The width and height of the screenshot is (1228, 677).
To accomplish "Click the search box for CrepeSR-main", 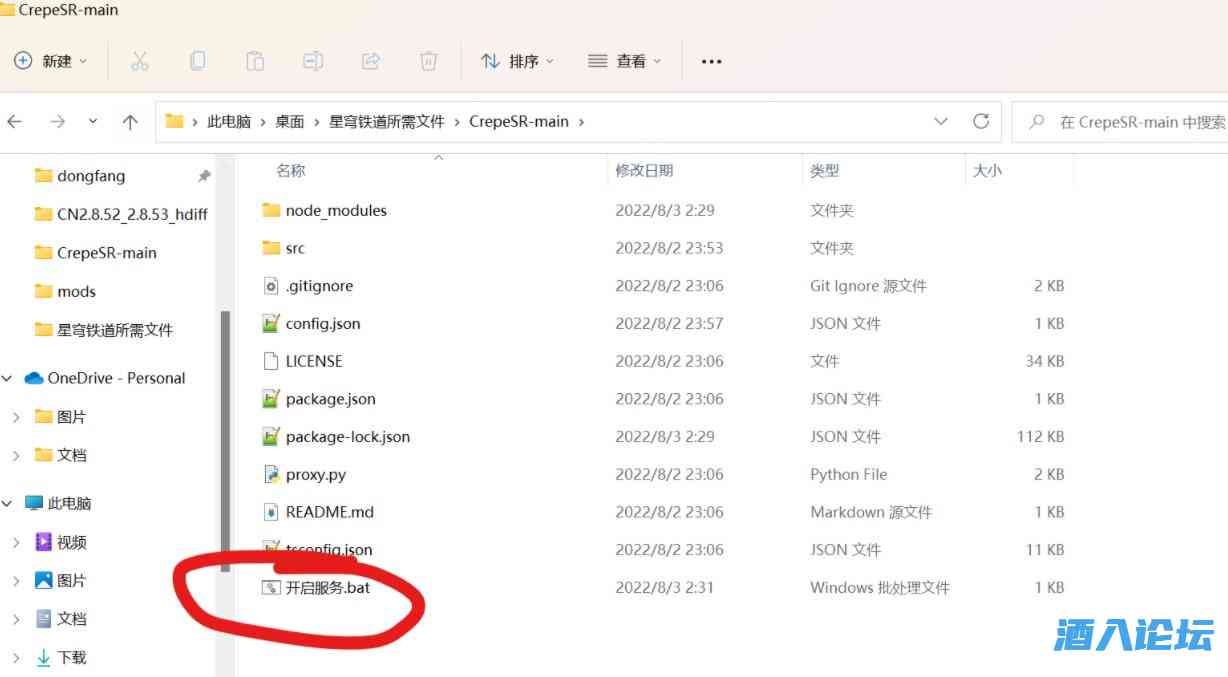I will (x=1130, y=122).
